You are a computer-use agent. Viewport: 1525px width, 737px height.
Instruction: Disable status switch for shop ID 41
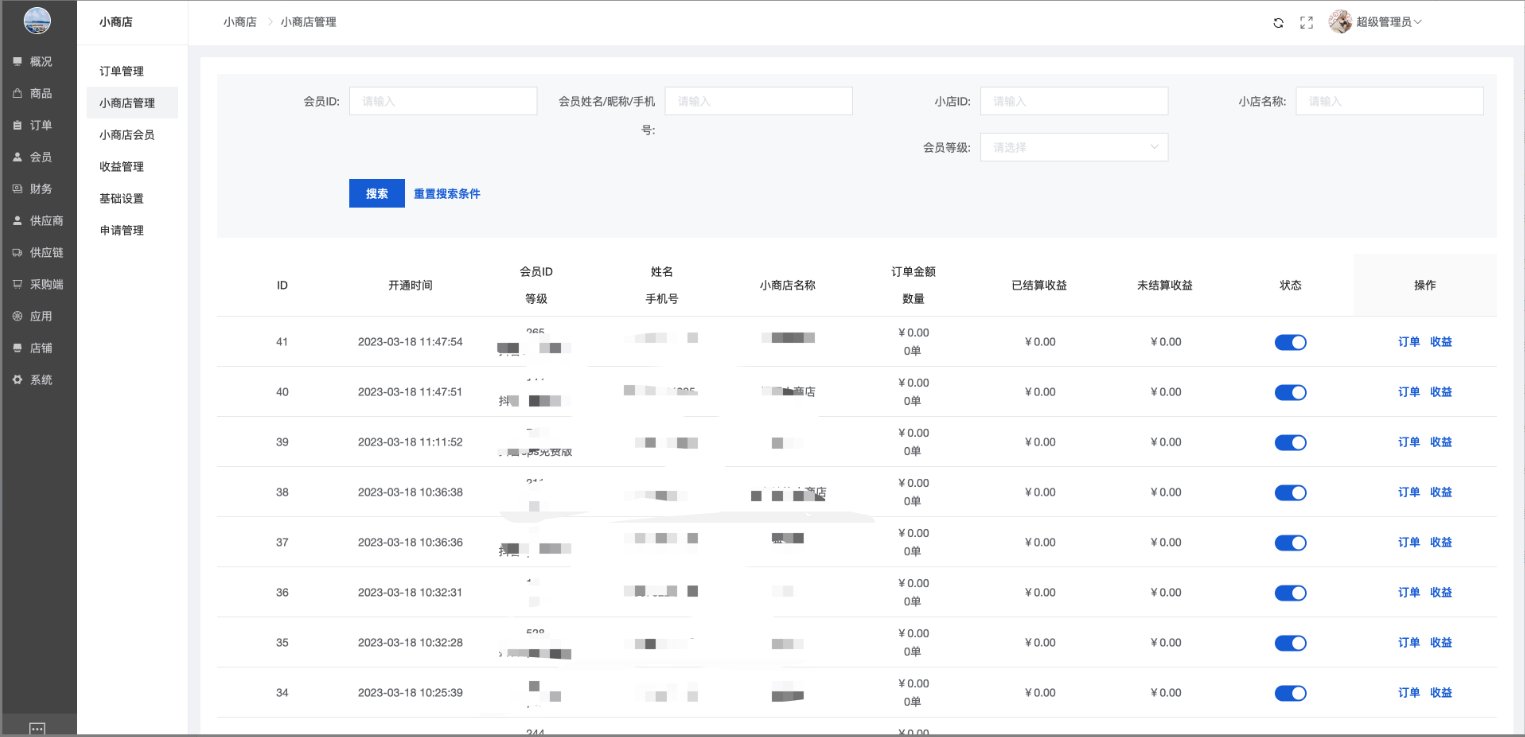click(x=1290, y=342)
